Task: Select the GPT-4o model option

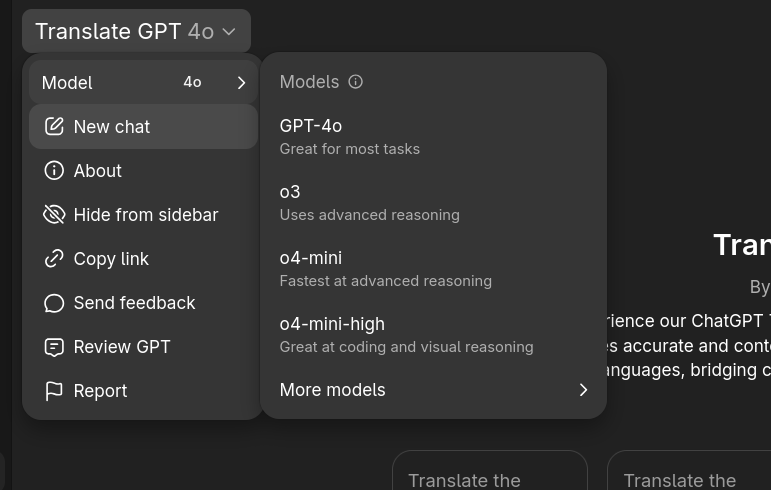Action: point(433,137)
